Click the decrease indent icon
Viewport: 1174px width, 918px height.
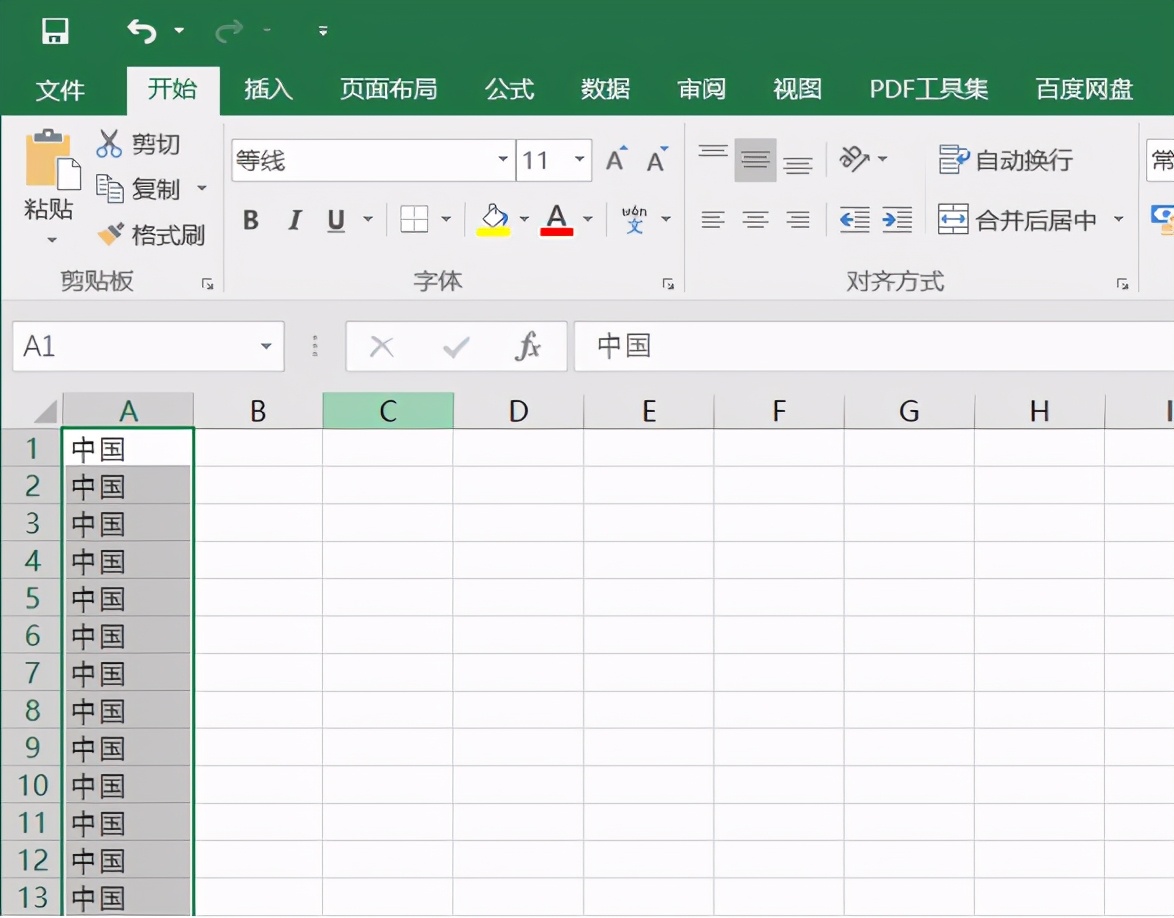click(x=854, y=219)
